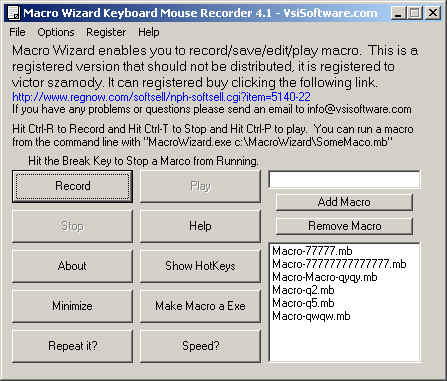This screenshot has height=381, width=447.
Task: Click the Repeat it? button
Action: pos(72,346)
